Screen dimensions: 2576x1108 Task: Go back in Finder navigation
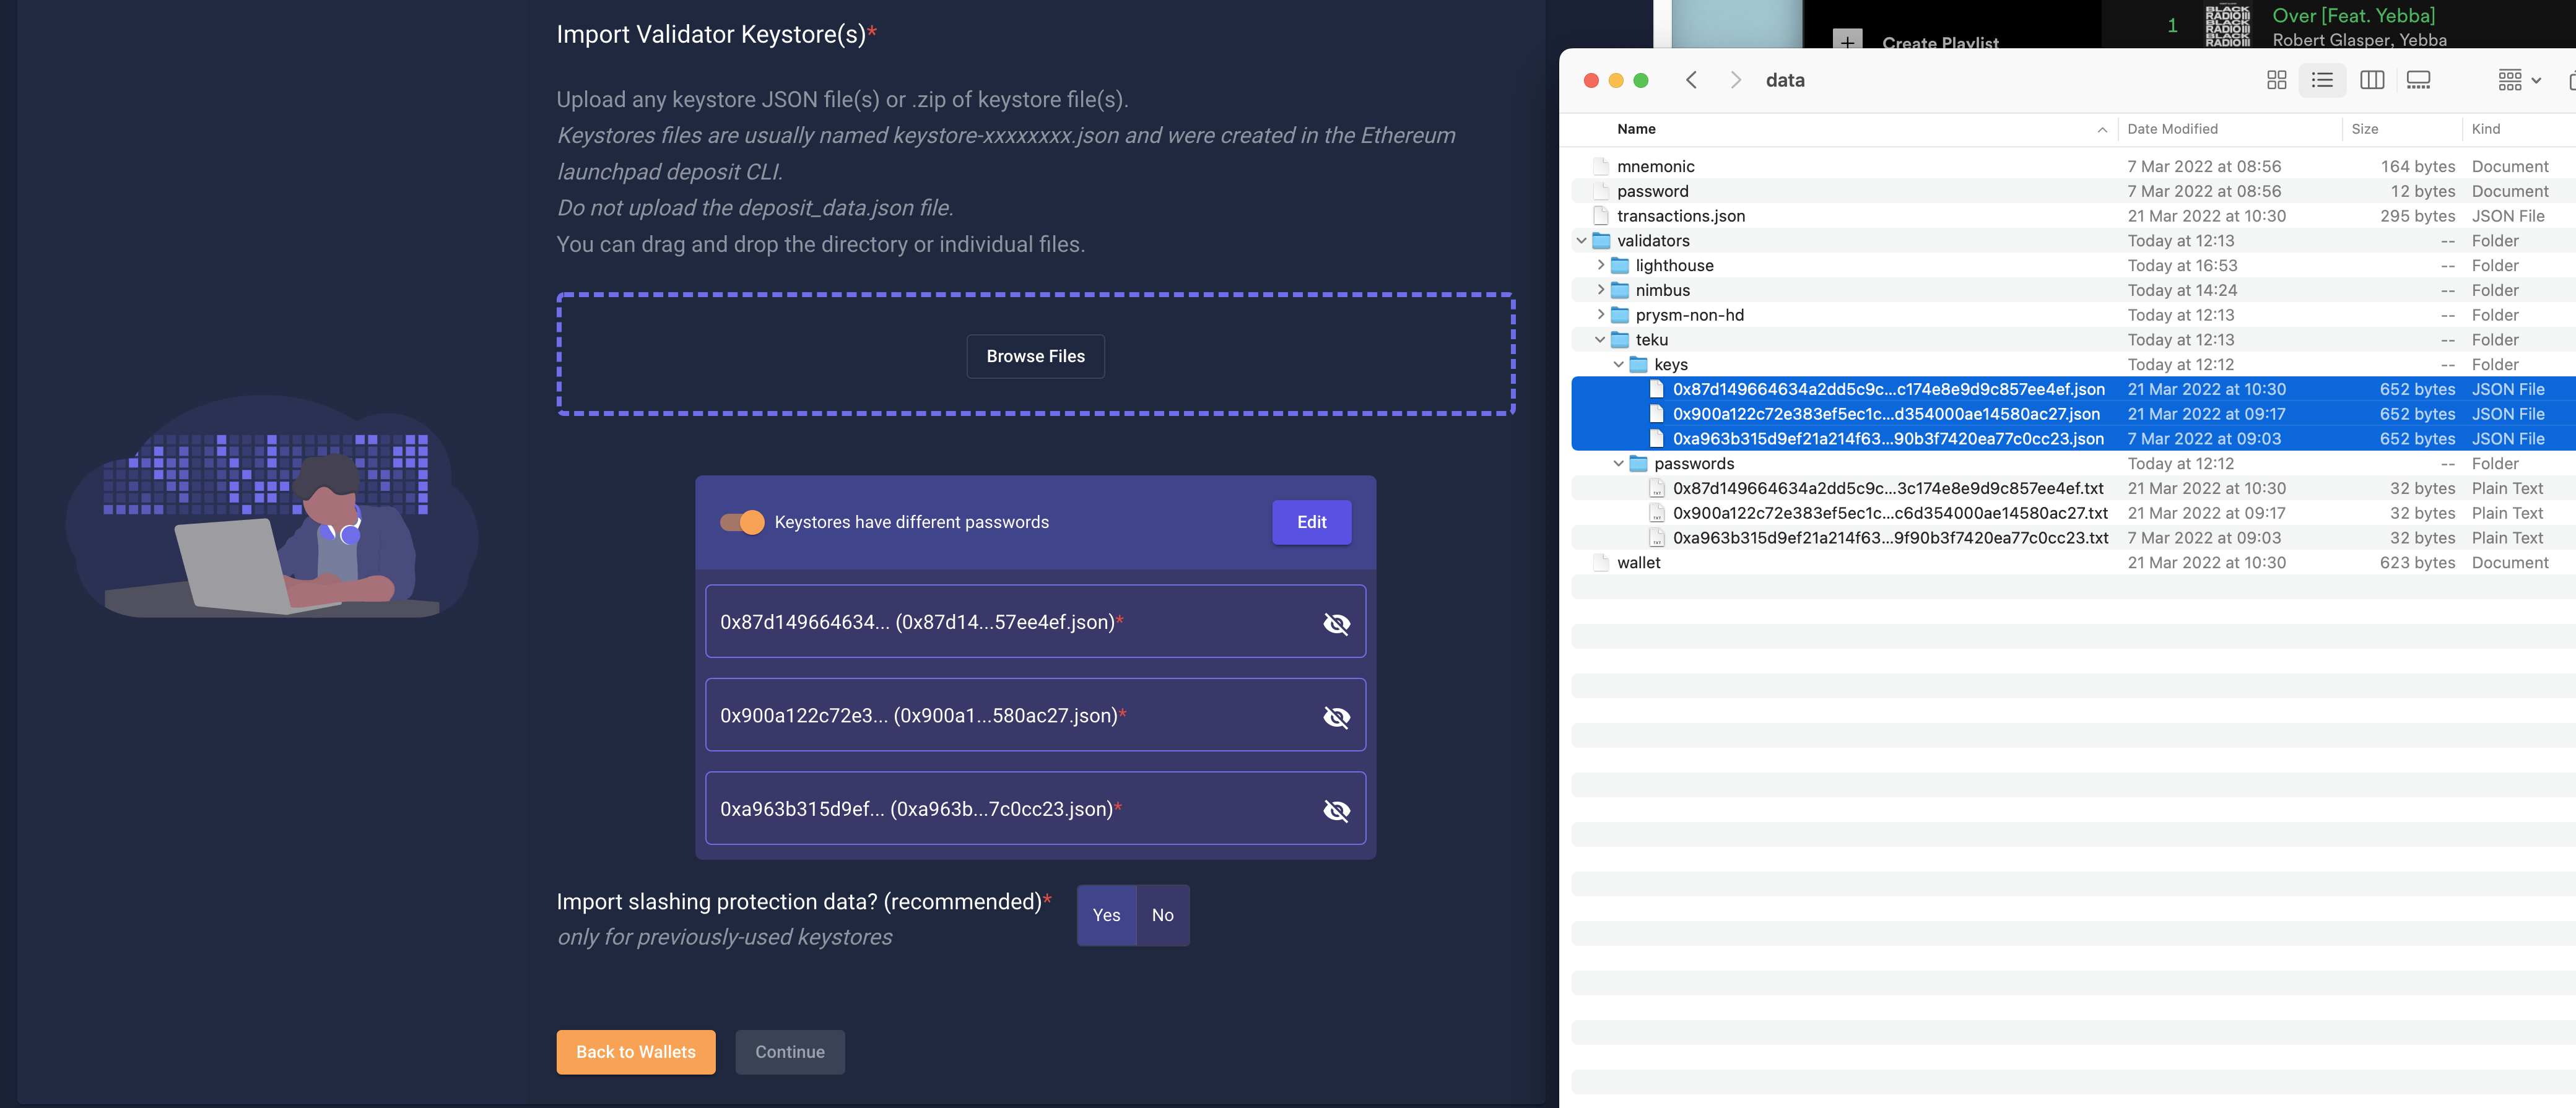[x=1691, y=80]
